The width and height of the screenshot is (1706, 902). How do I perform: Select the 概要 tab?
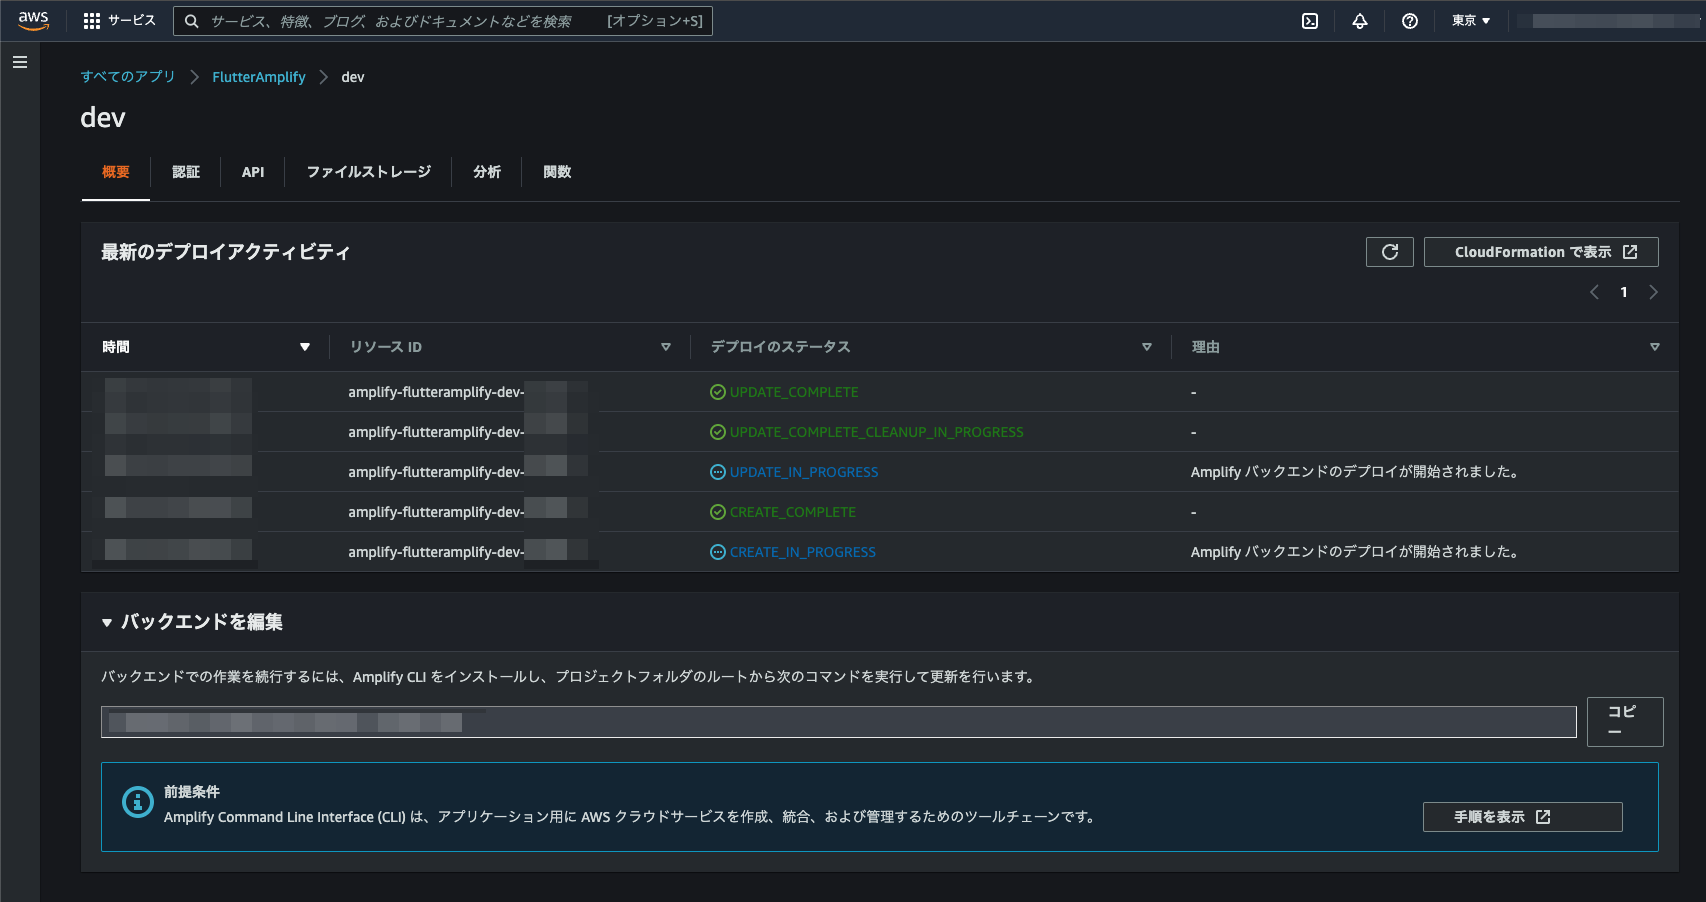point(116,172)
